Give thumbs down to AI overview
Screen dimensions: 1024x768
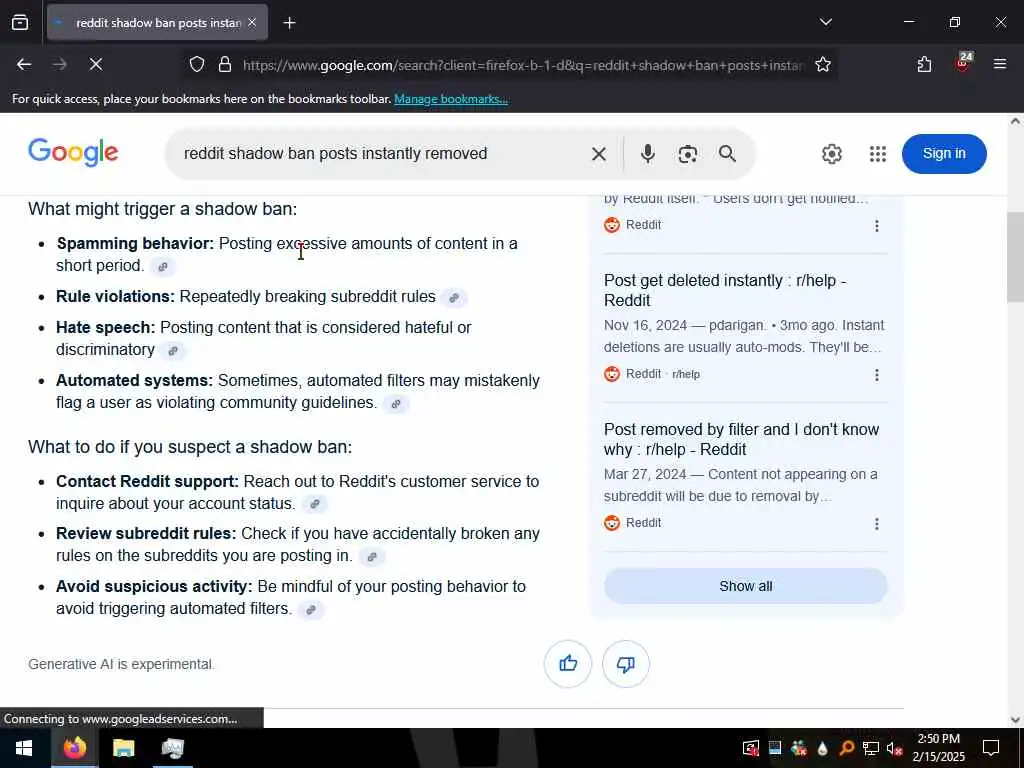click(x=625, y=664)
